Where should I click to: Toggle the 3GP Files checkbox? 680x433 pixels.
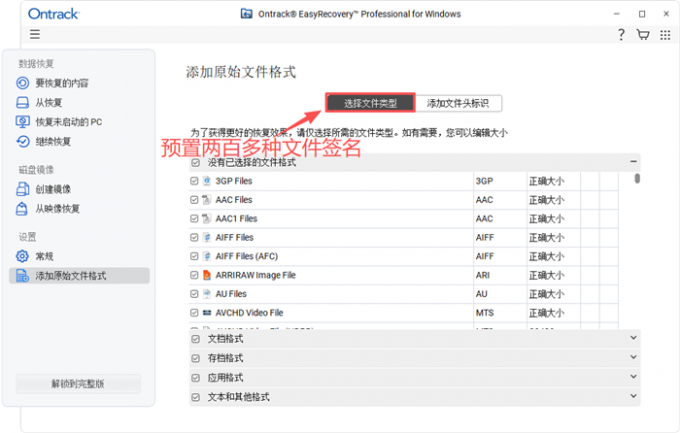[194, 181]
